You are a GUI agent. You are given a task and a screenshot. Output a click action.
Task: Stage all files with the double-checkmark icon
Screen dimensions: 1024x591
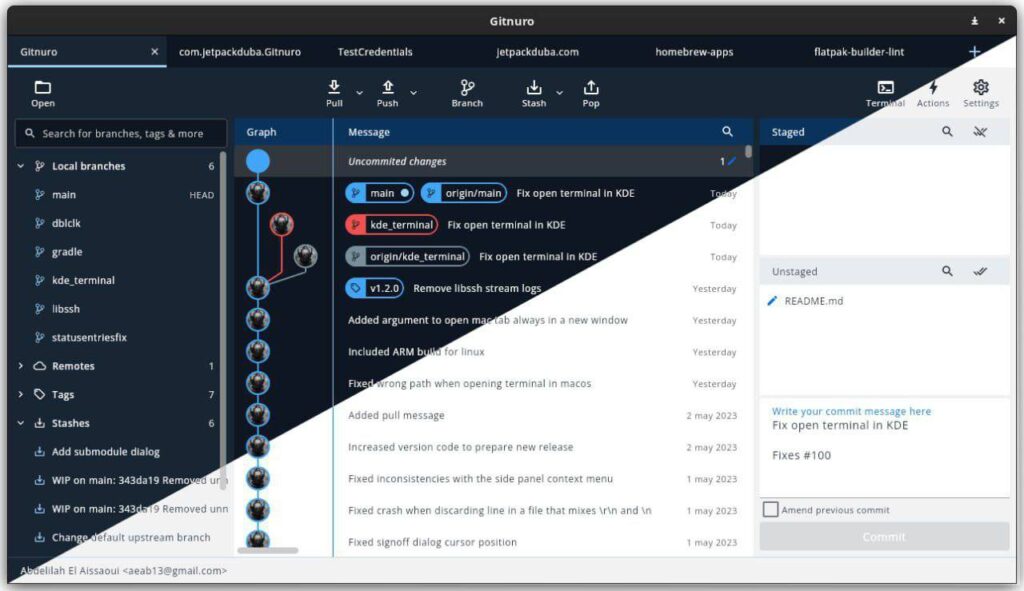(981, 270)
